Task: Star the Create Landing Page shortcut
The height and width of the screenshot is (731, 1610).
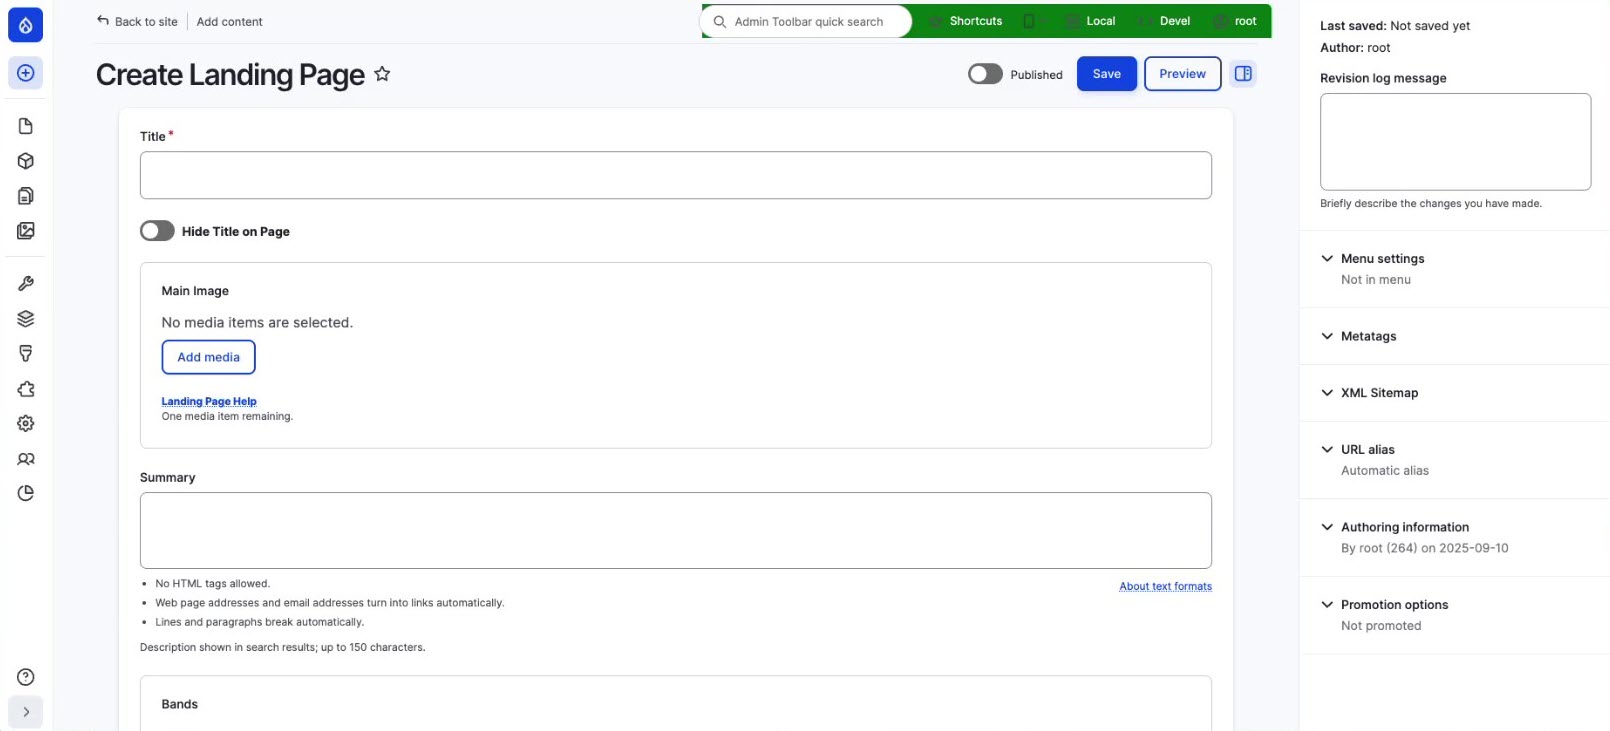Action: pyautogui.click(x=382, y=74)
